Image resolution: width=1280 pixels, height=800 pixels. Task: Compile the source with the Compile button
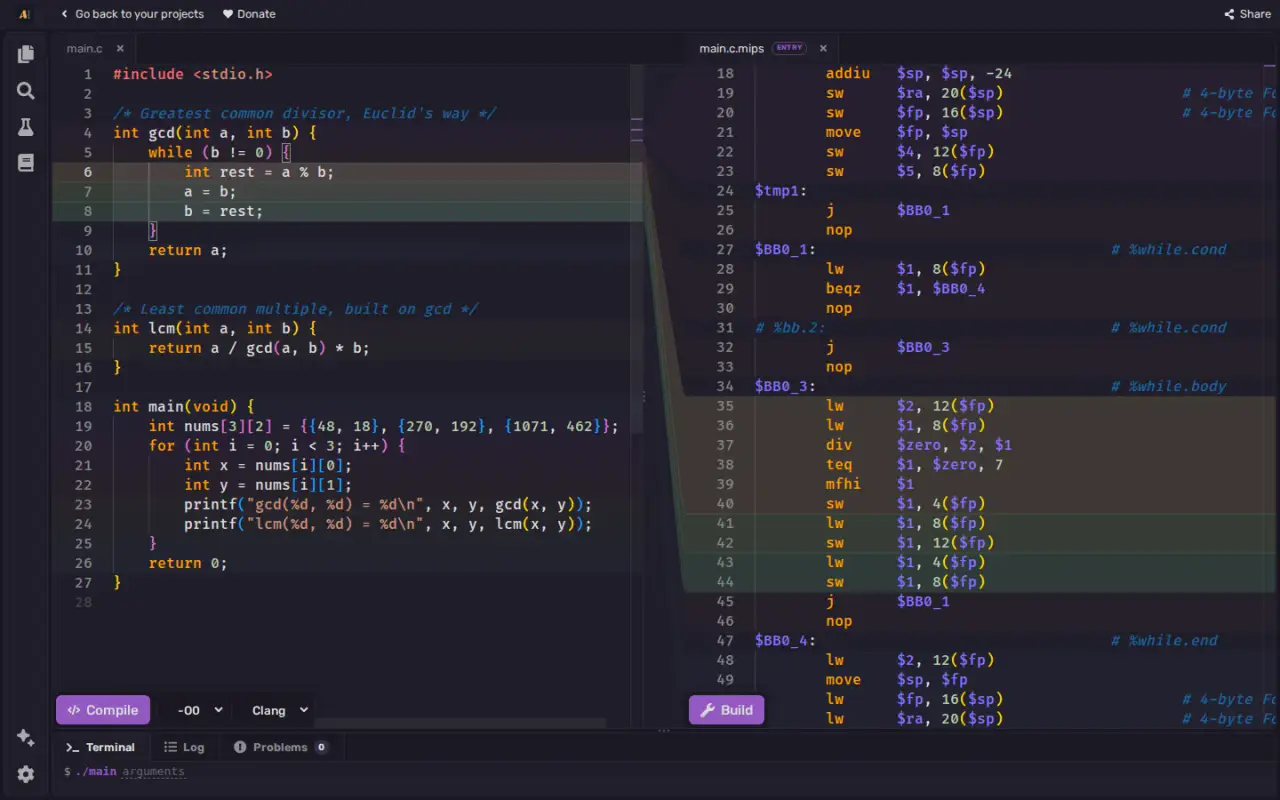pyautogui.click(x=103, y=710)
